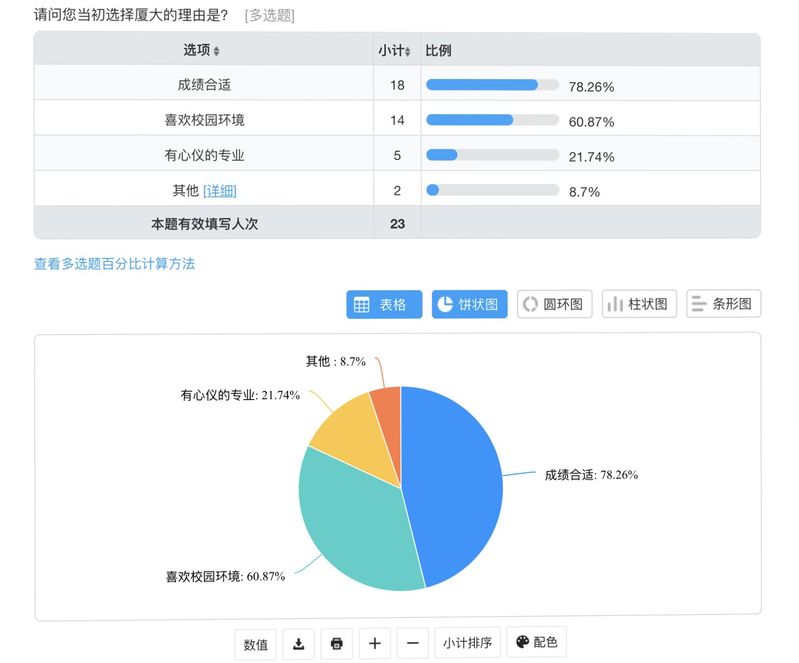This screenshot has height=663, width=799.
Task: Switch to 饼状图 chart view
Action: pyautogui.click(x=469, y=304)
